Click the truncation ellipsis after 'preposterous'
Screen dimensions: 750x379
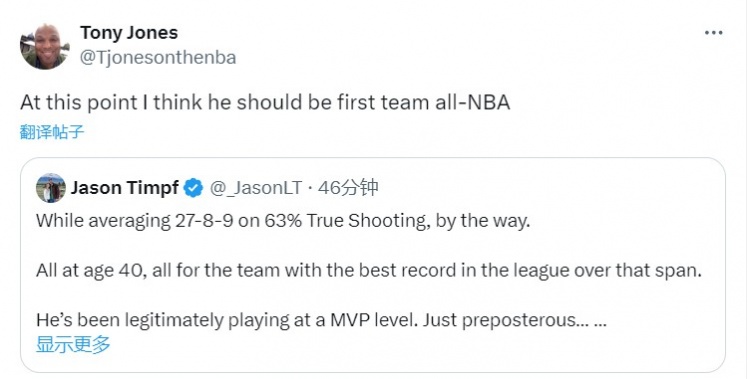pos(600,321)
